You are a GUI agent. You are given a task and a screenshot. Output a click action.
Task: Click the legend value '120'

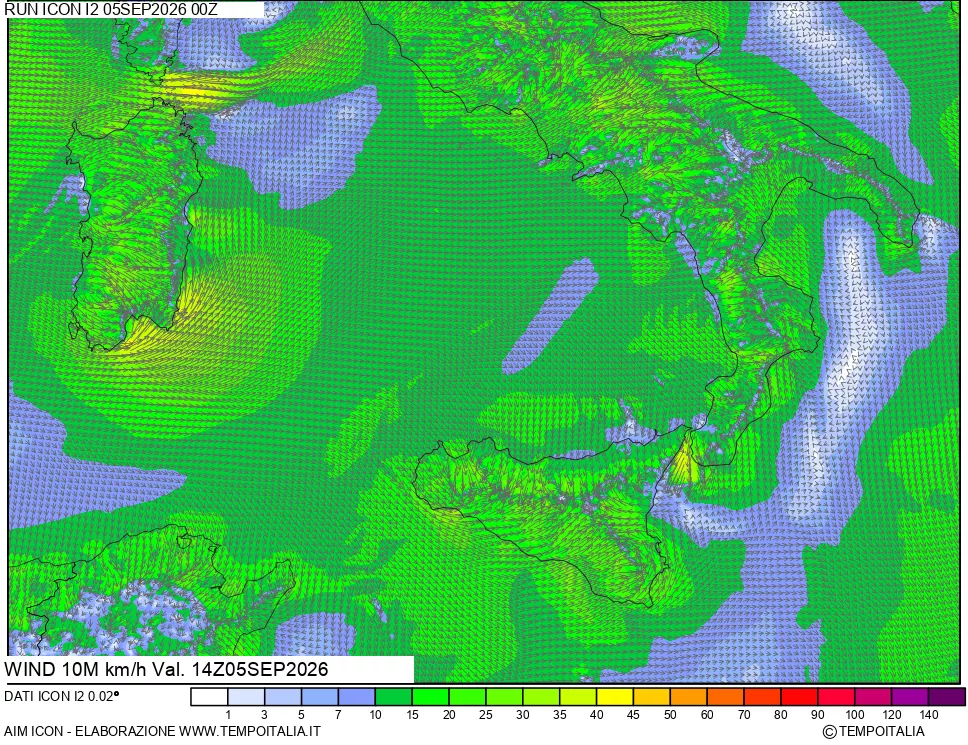point(891,715)
